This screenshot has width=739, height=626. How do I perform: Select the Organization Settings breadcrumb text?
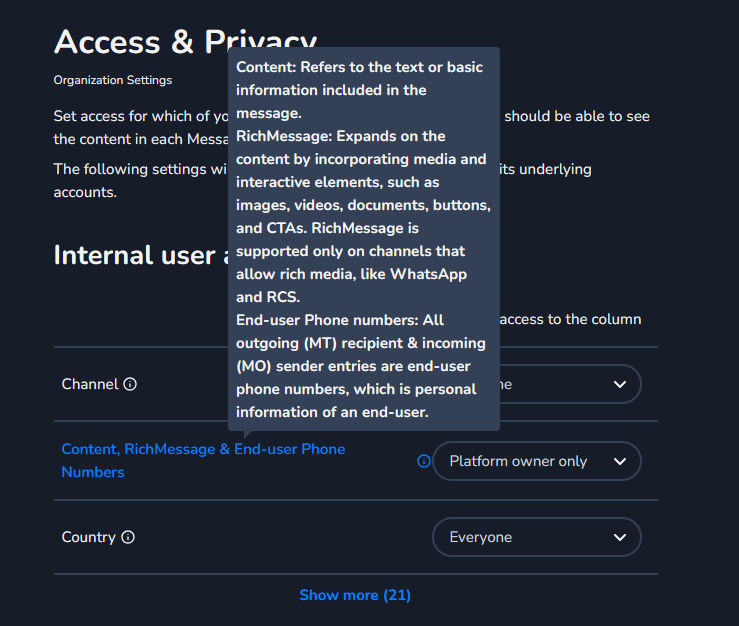pos(113,80)
